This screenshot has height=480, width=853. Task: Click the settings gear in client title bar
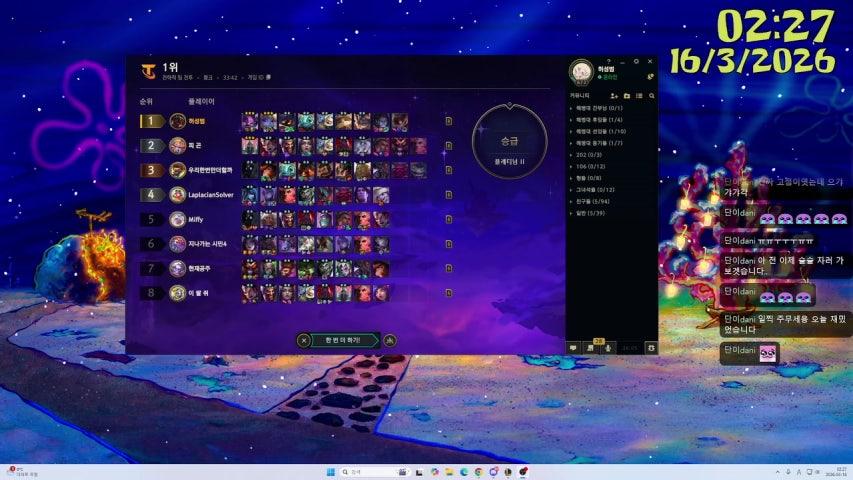click(x=636, y=62)
